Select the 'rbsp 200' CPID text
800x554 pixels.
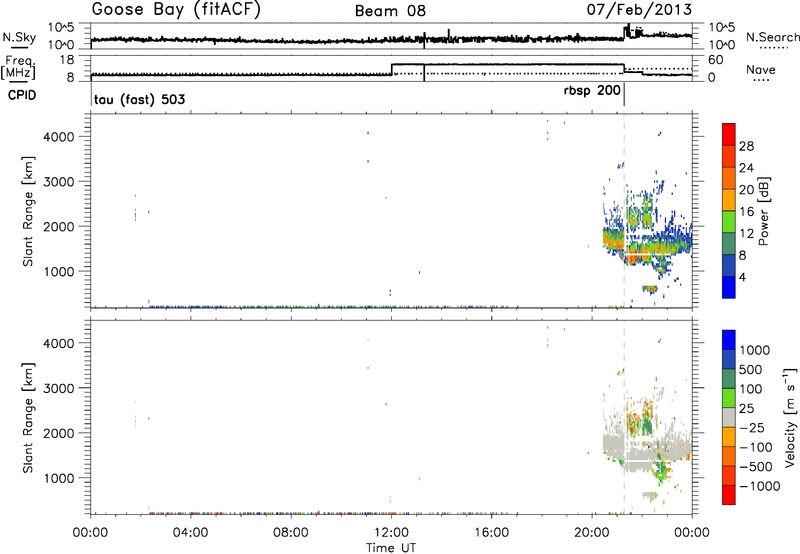click(592, 91)
